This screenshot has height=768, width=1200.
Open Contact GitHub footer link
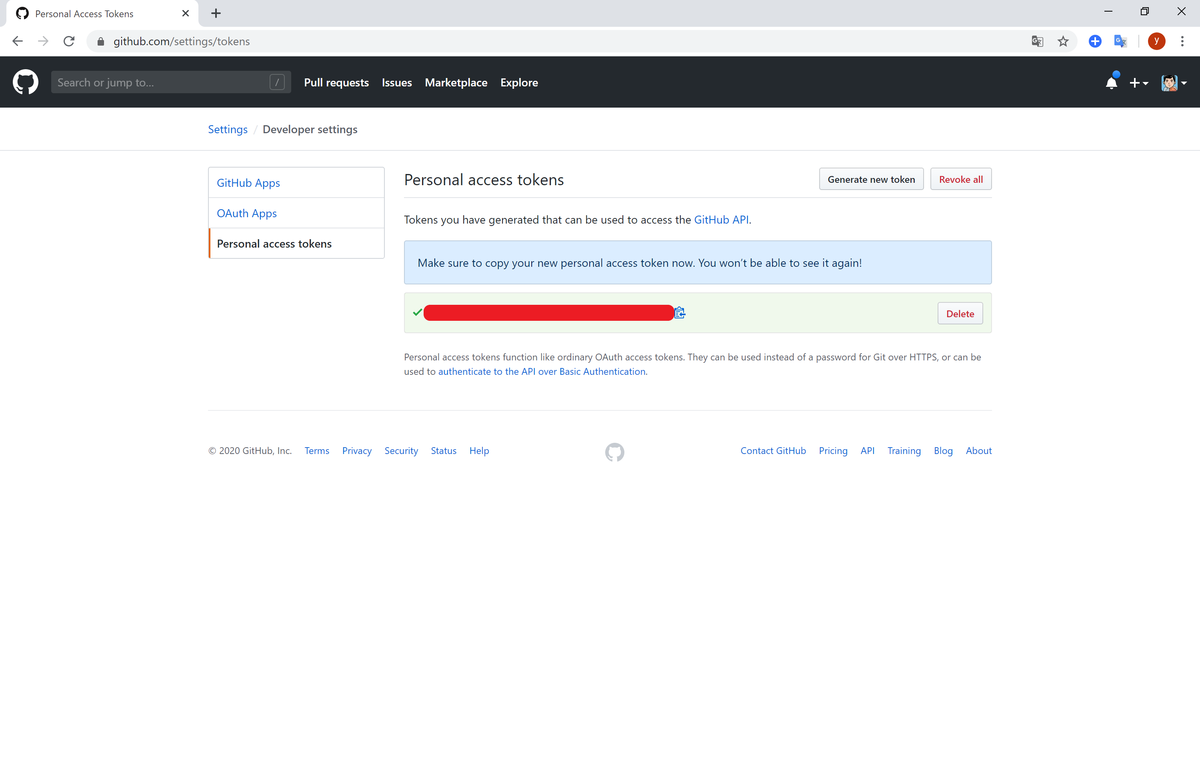coord(773,451)
